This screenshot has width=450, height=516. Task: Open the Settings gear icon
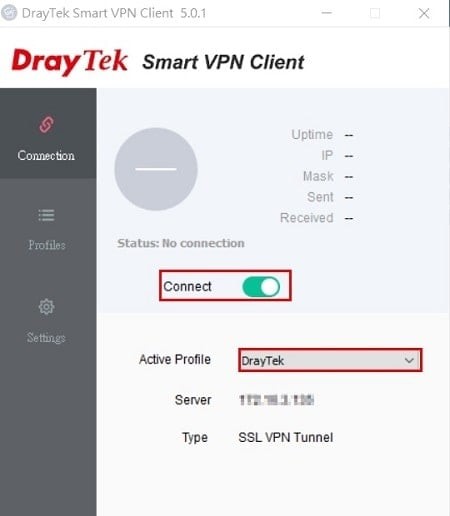46,307
